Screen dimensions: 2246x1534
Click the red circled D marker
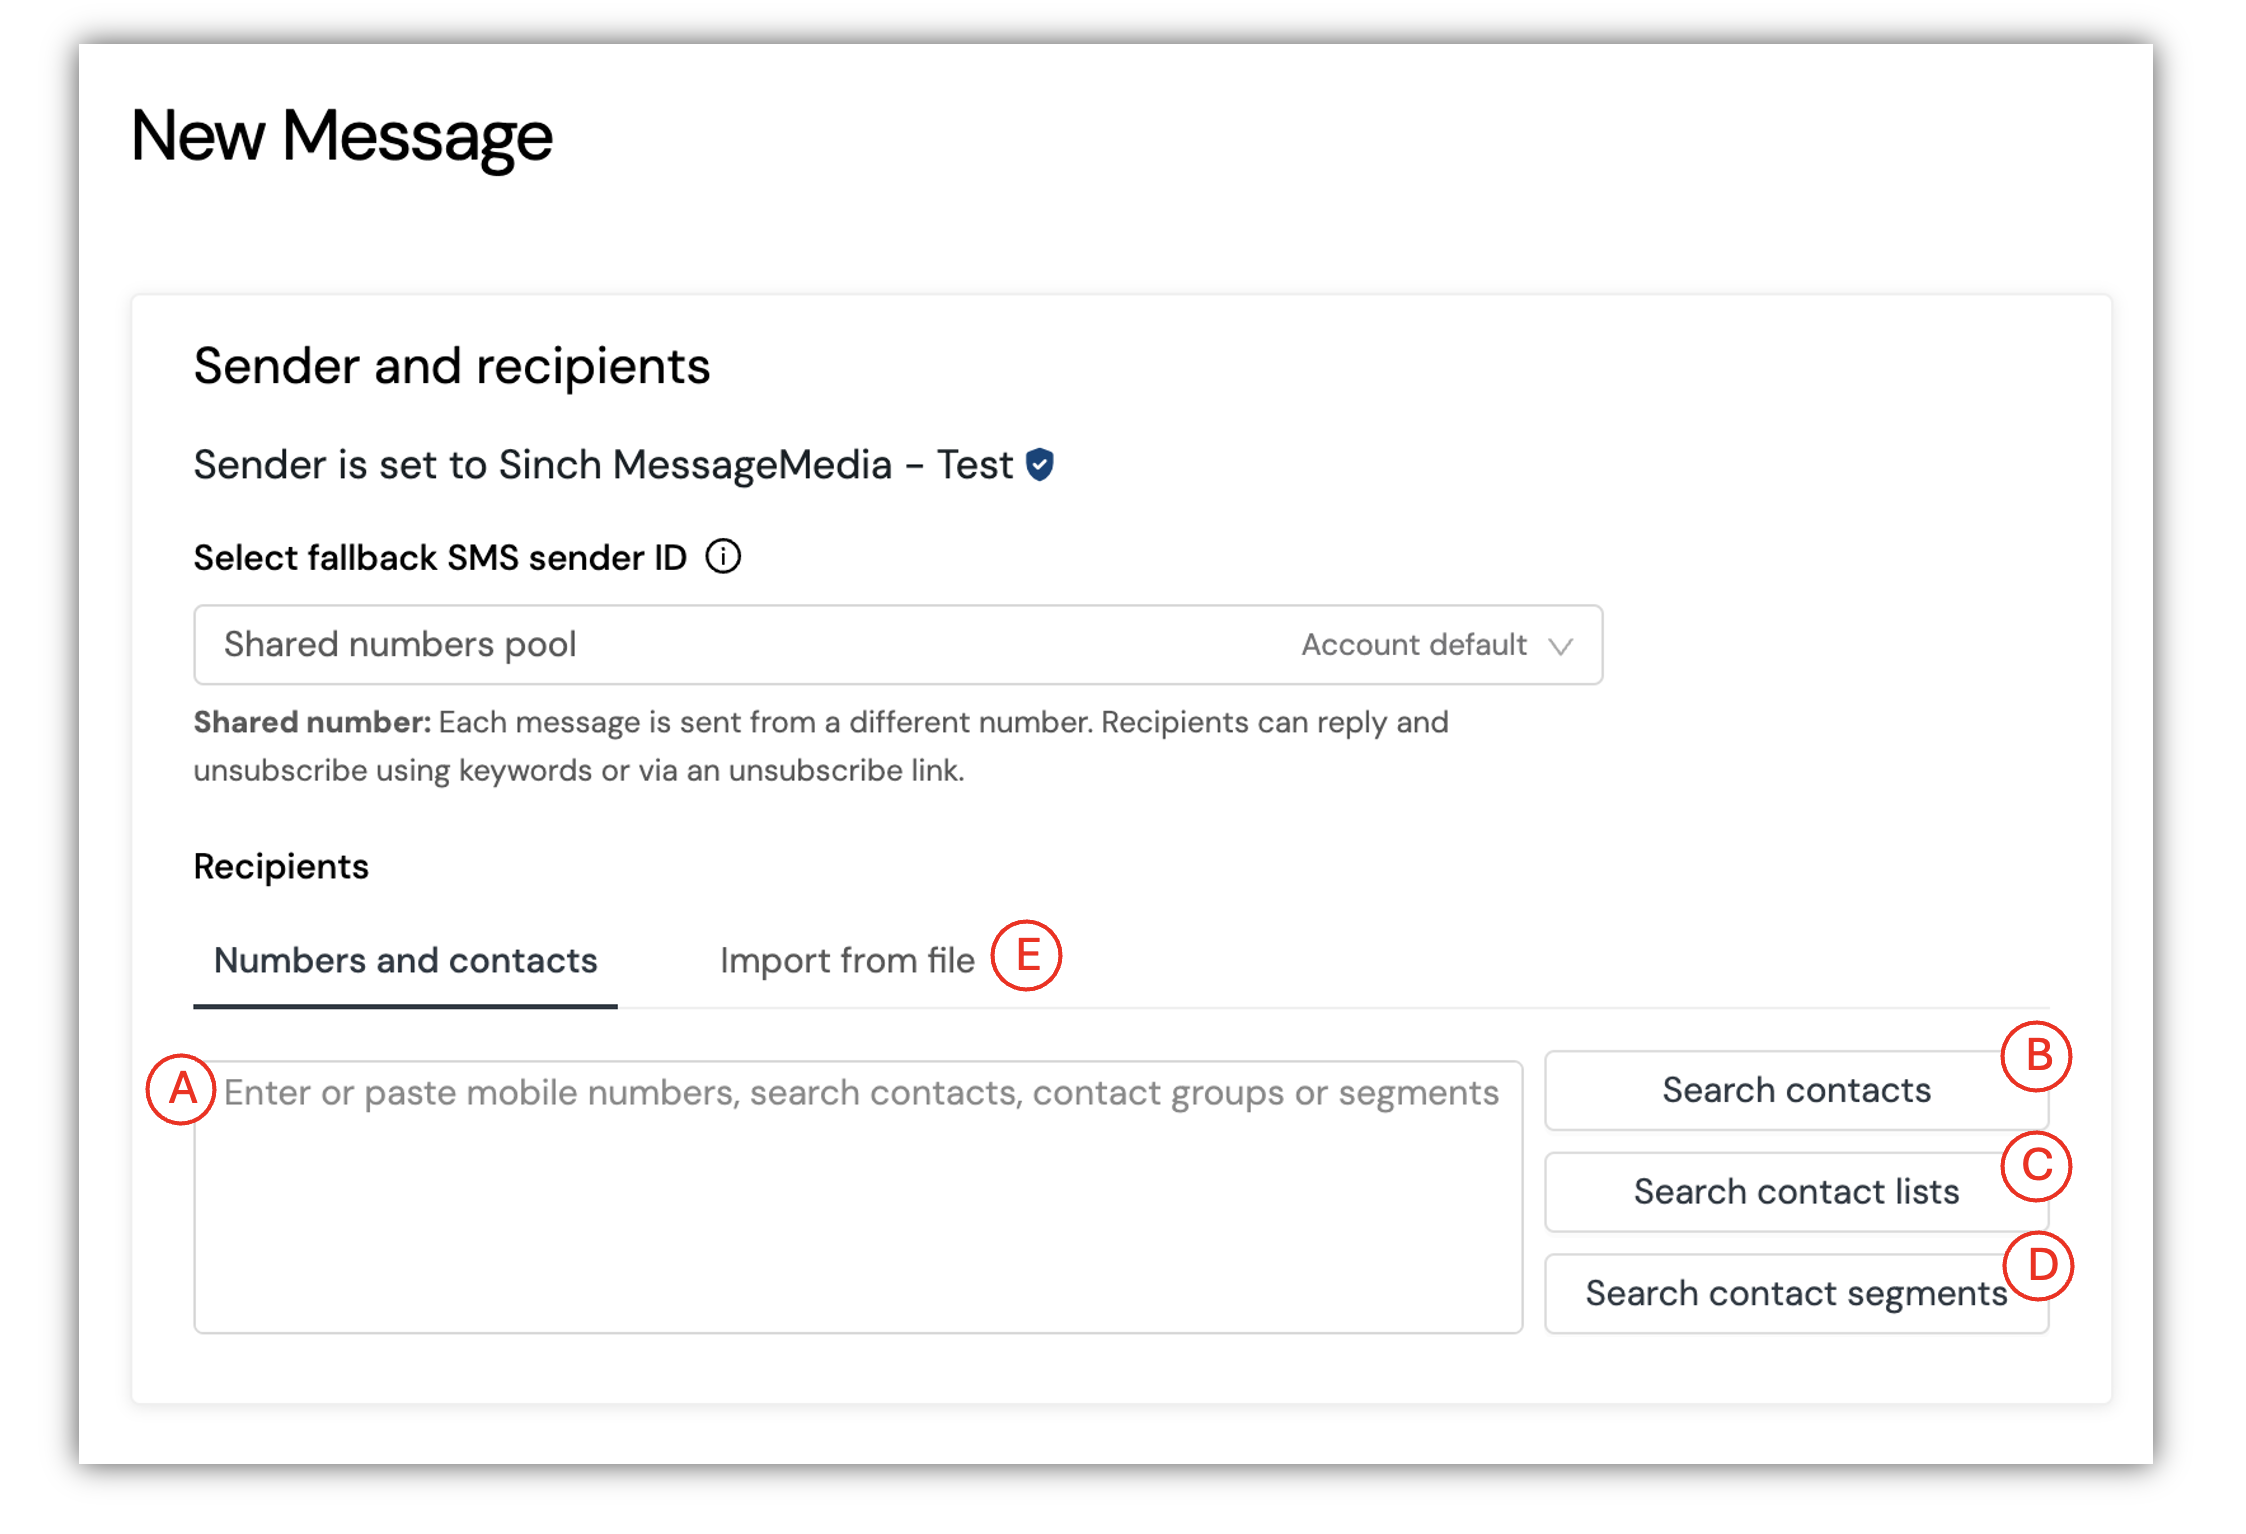point(2039,1265)
